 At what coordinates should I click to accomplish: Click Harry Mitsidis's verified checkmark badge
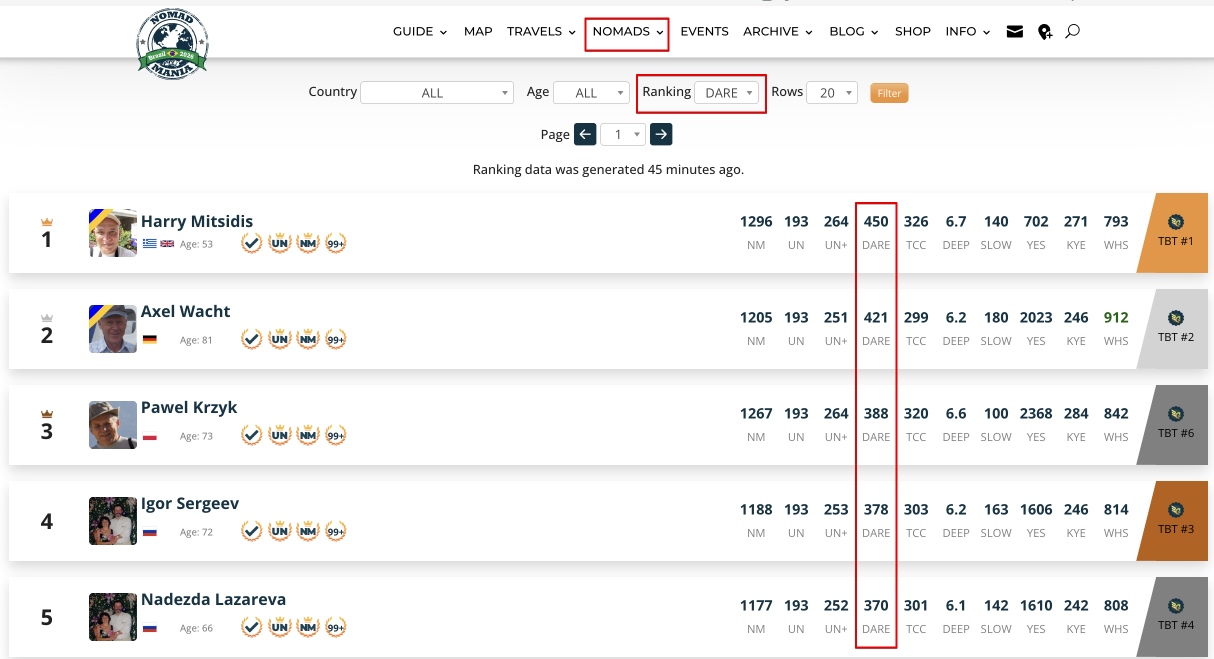coord(252,243)
